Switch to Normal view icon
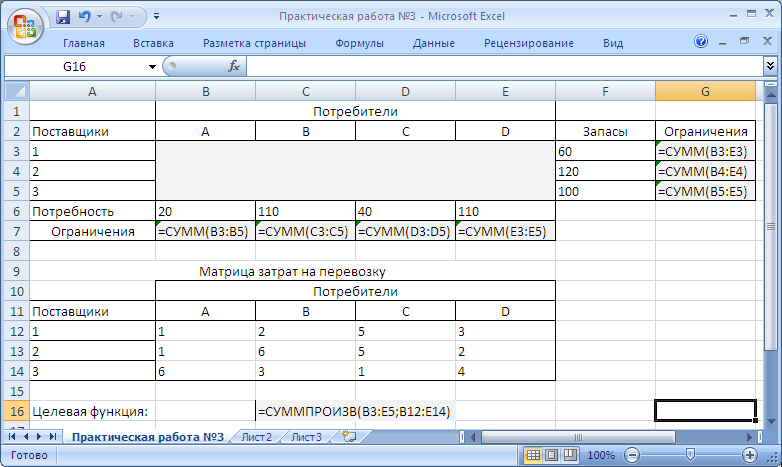This screenshot has width=782, height=467. pos(533,455)
